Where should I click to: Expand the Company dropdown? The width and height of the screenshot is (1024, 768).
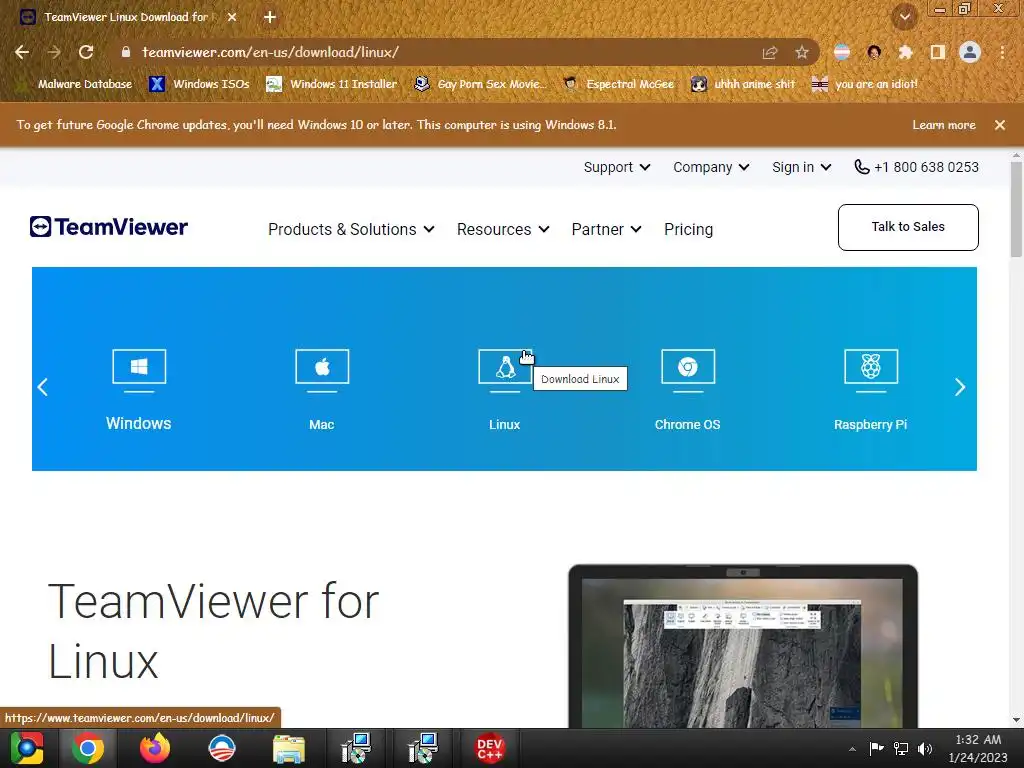[x=711, y=167]
